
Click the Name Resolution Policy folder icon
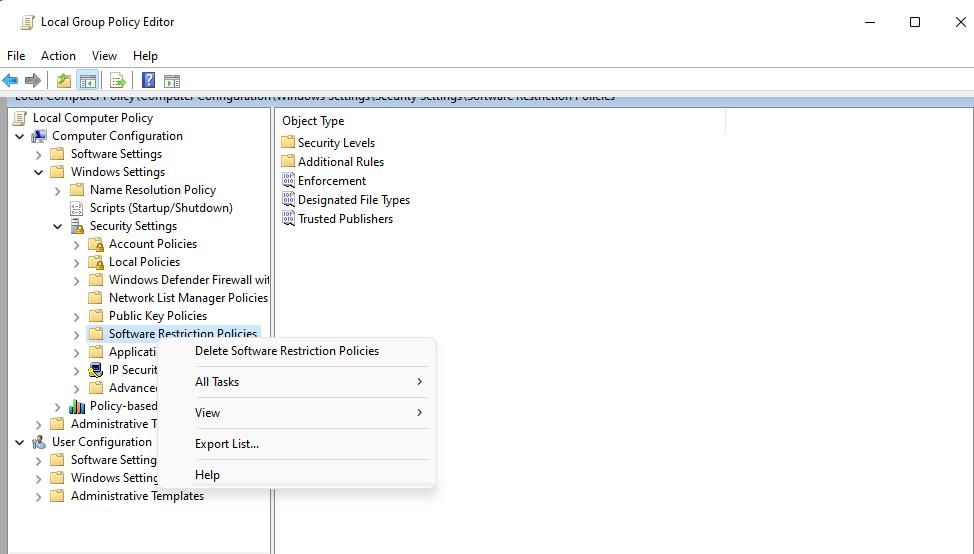[x=76, y=190]
